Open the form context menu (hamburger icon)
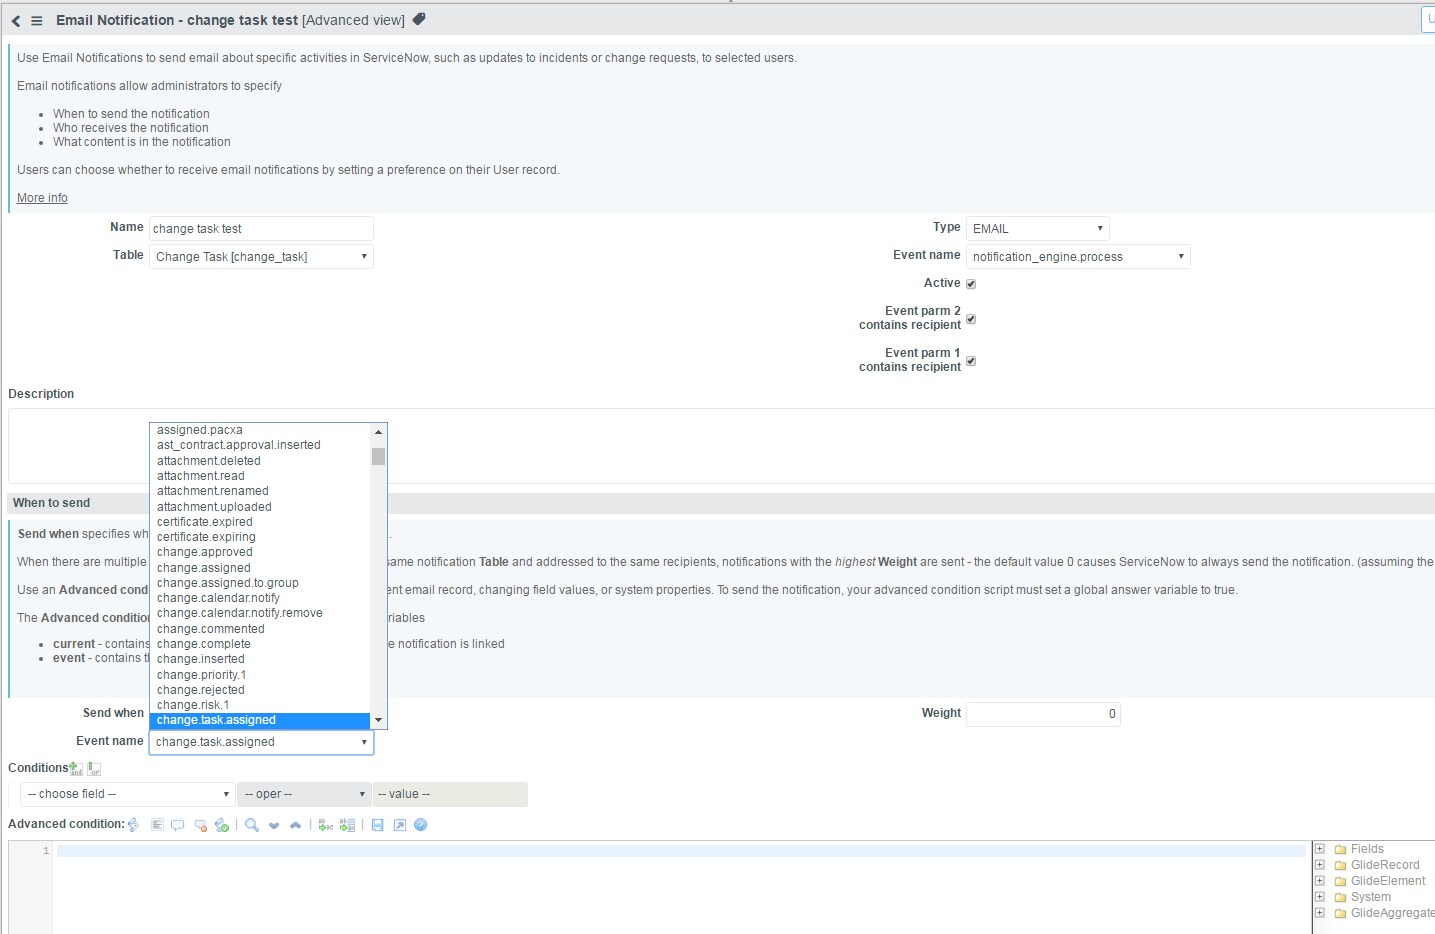The width and height of the screenshot is (1435, 934). point(37,21)
